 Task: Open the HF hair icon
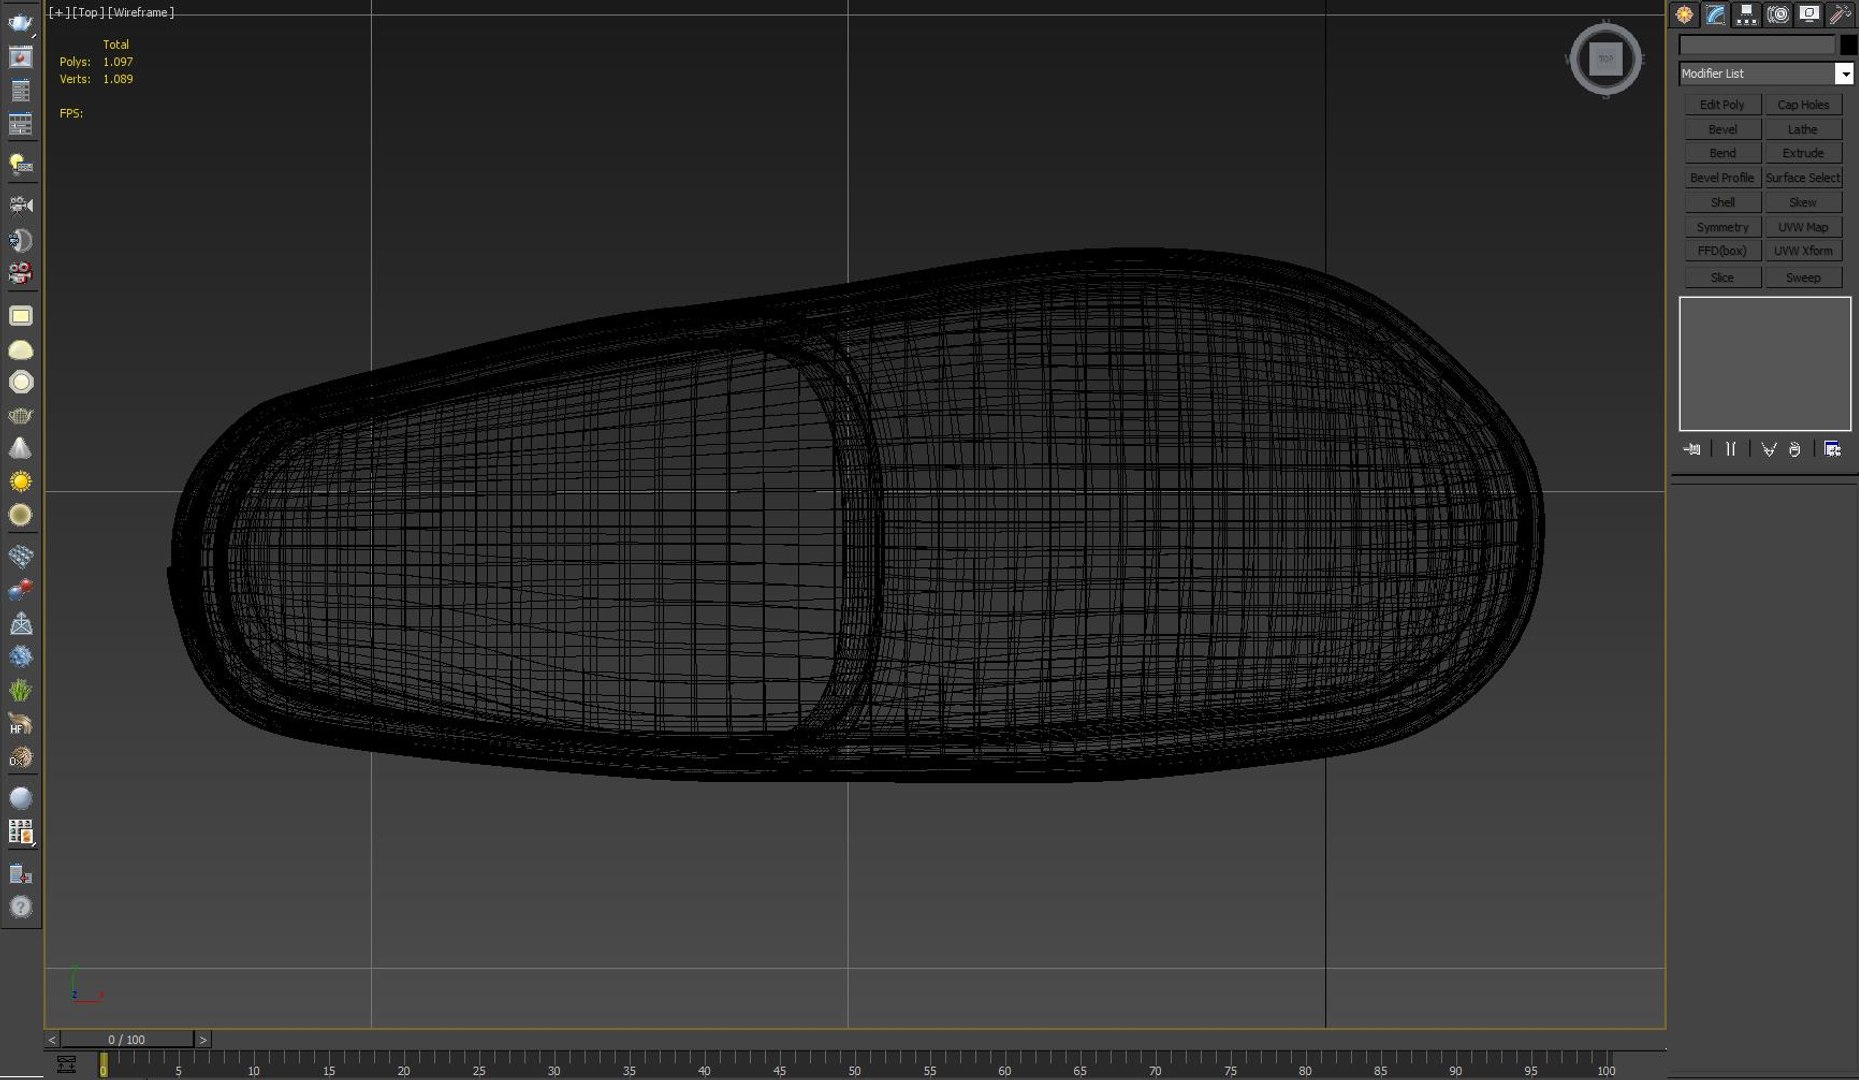point(20,724)
